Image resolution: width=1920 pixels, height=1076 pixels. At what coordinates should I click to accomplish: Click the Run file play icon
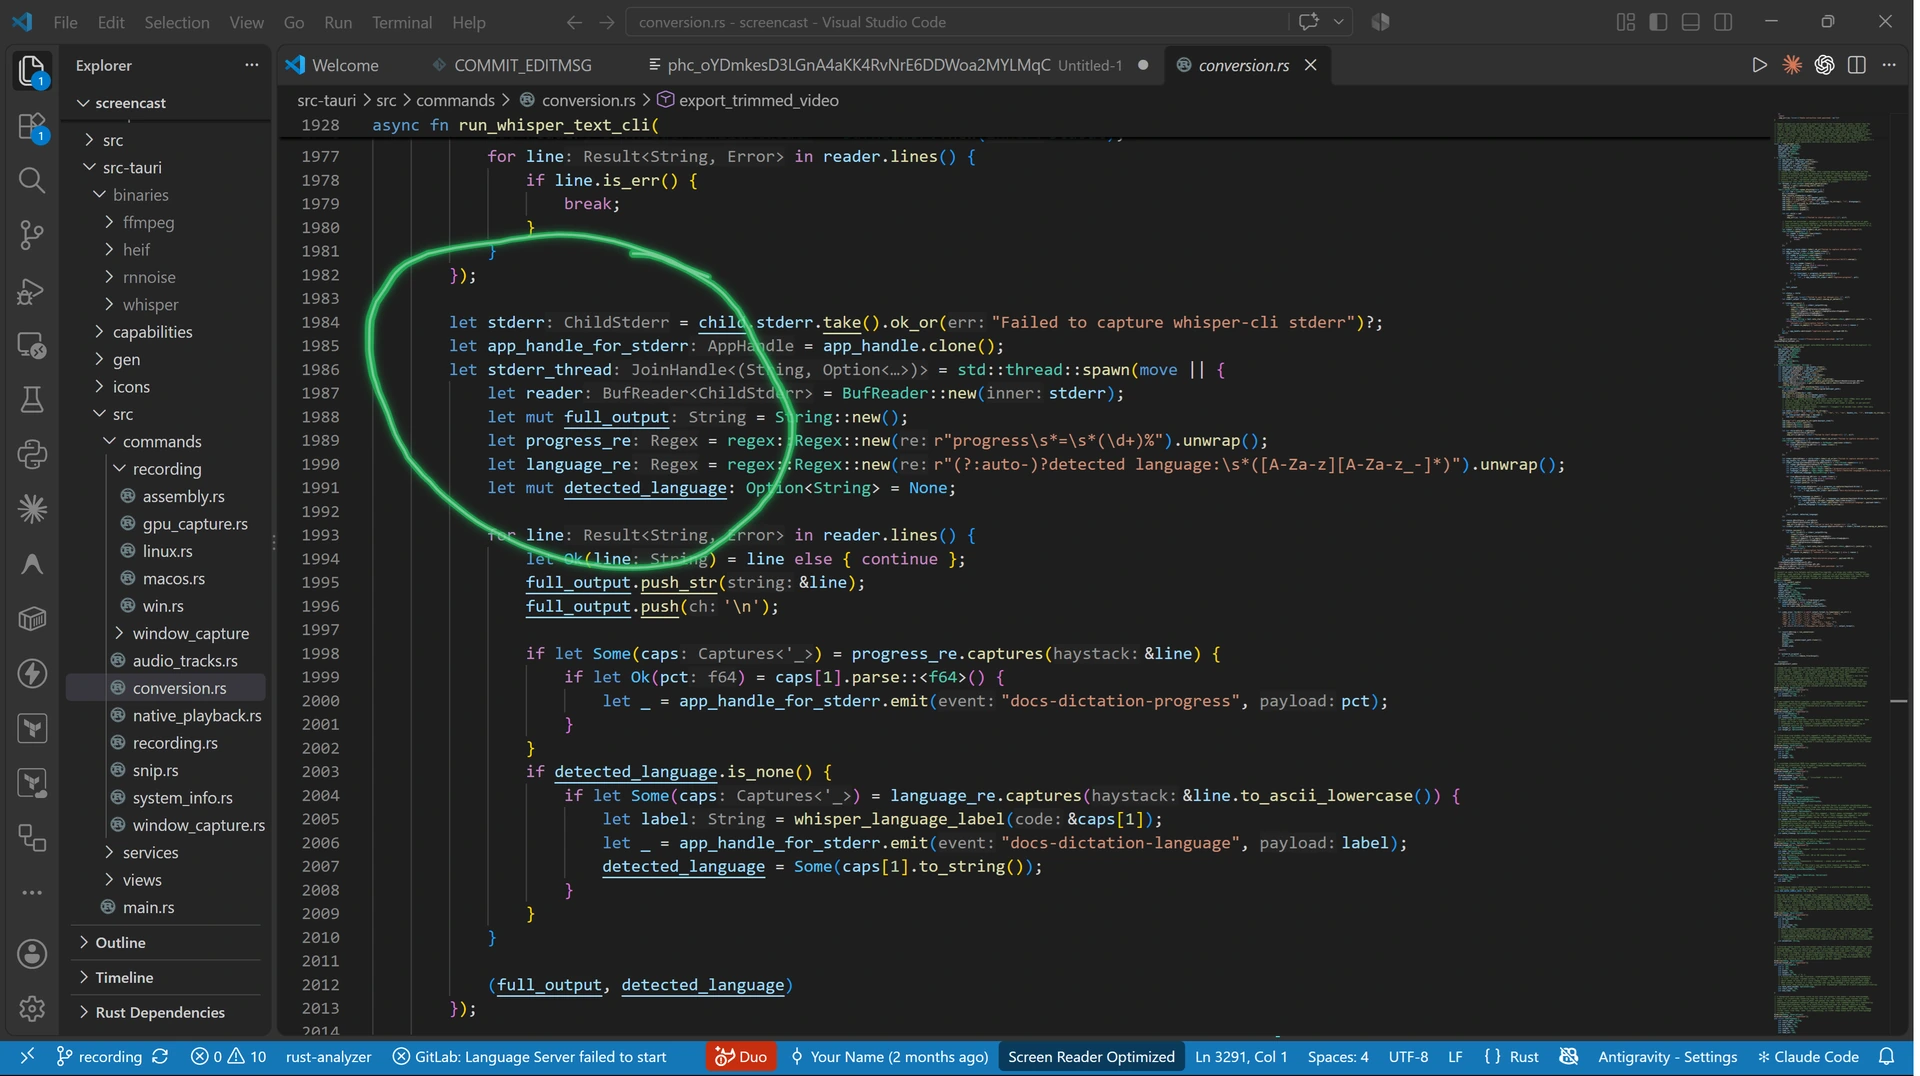[x=1759, y=65]
